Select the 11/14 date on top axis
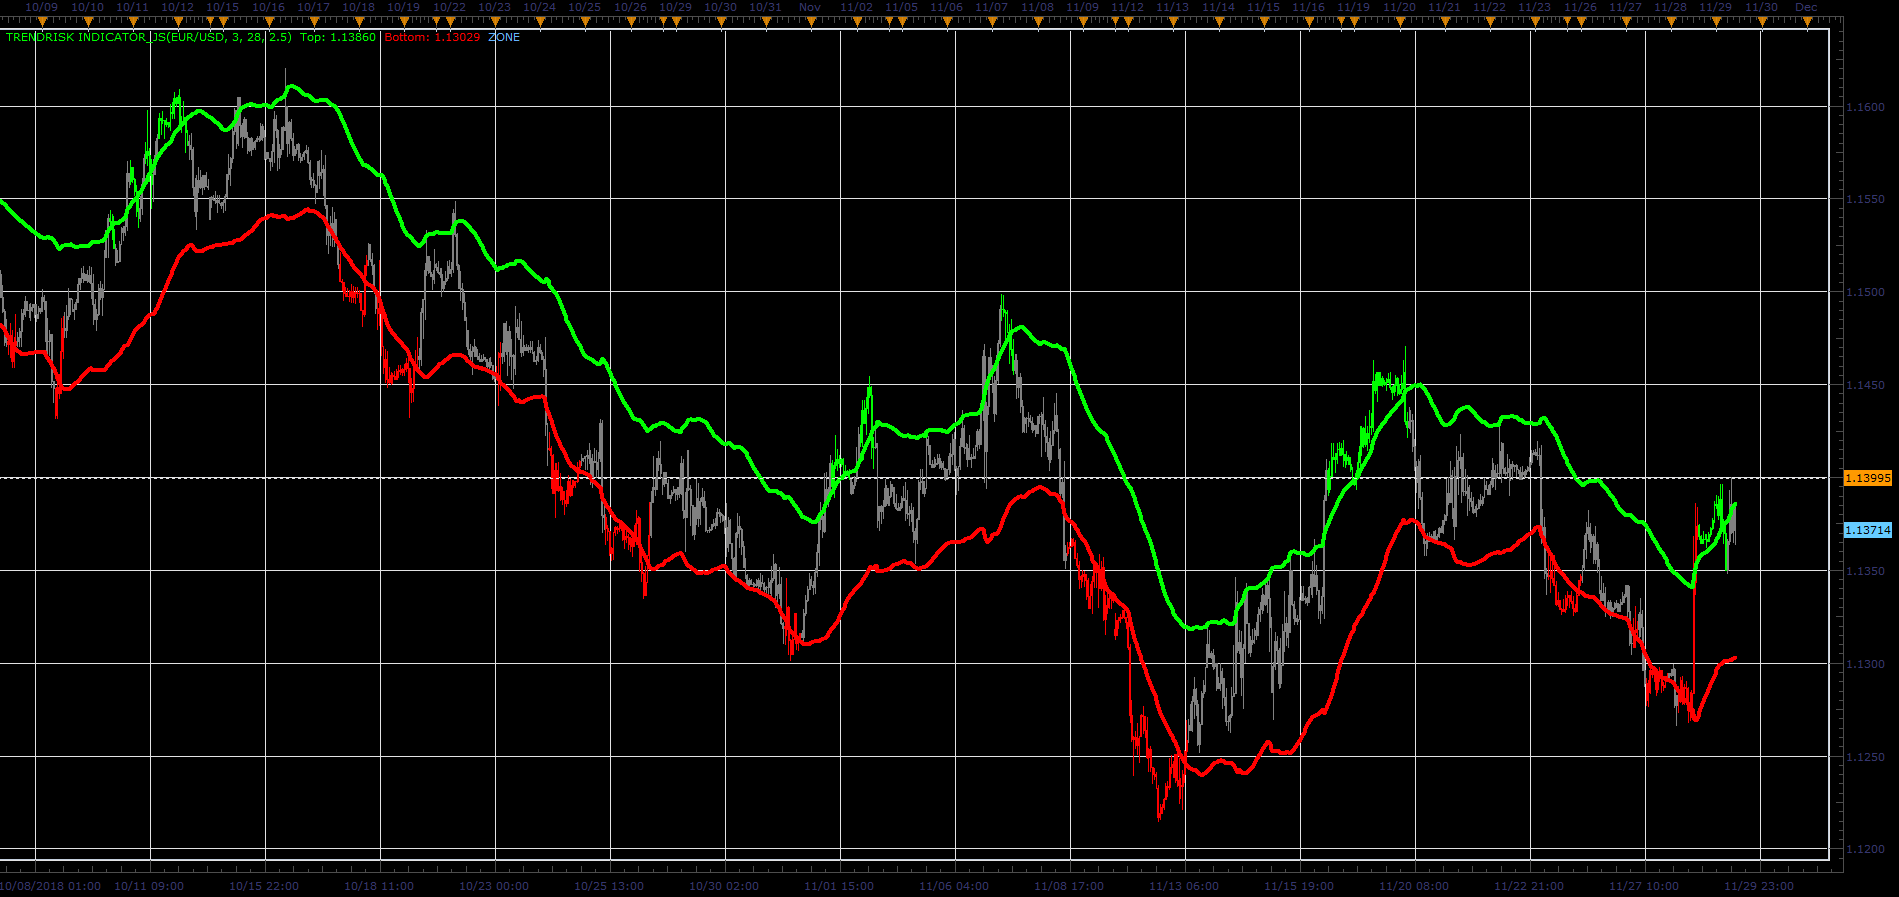1899x897 pixels. [x=1218, y=7]
